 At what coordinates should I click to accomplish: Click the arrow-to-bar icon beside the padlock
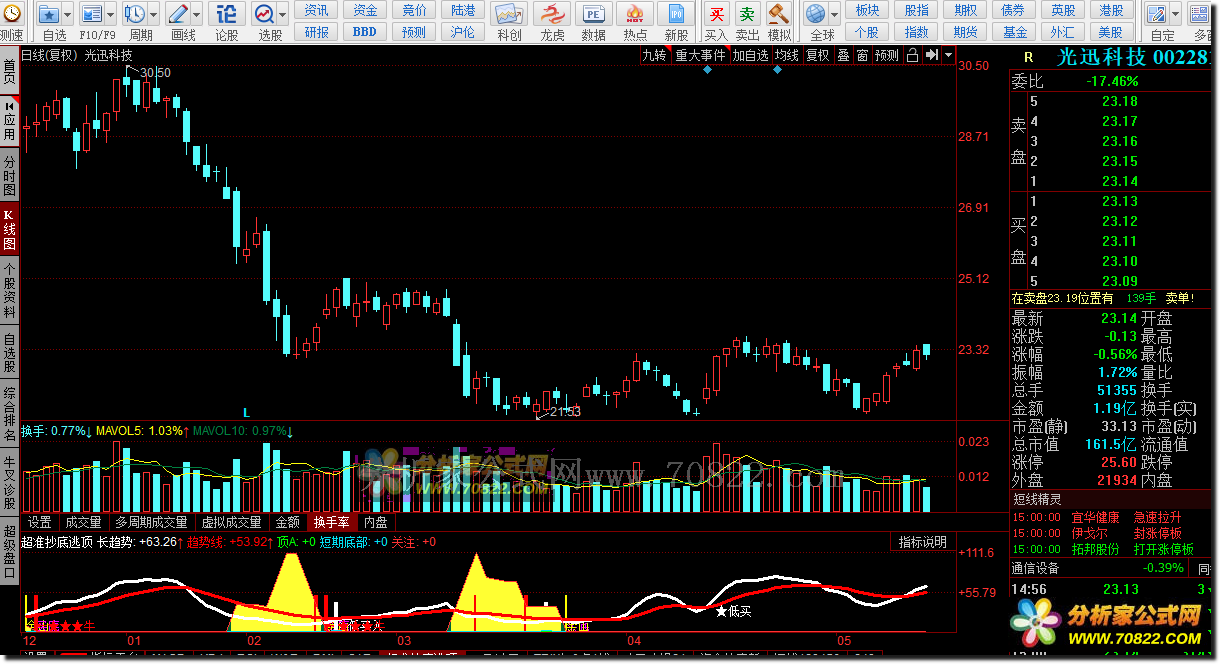[x=932, y=55]
